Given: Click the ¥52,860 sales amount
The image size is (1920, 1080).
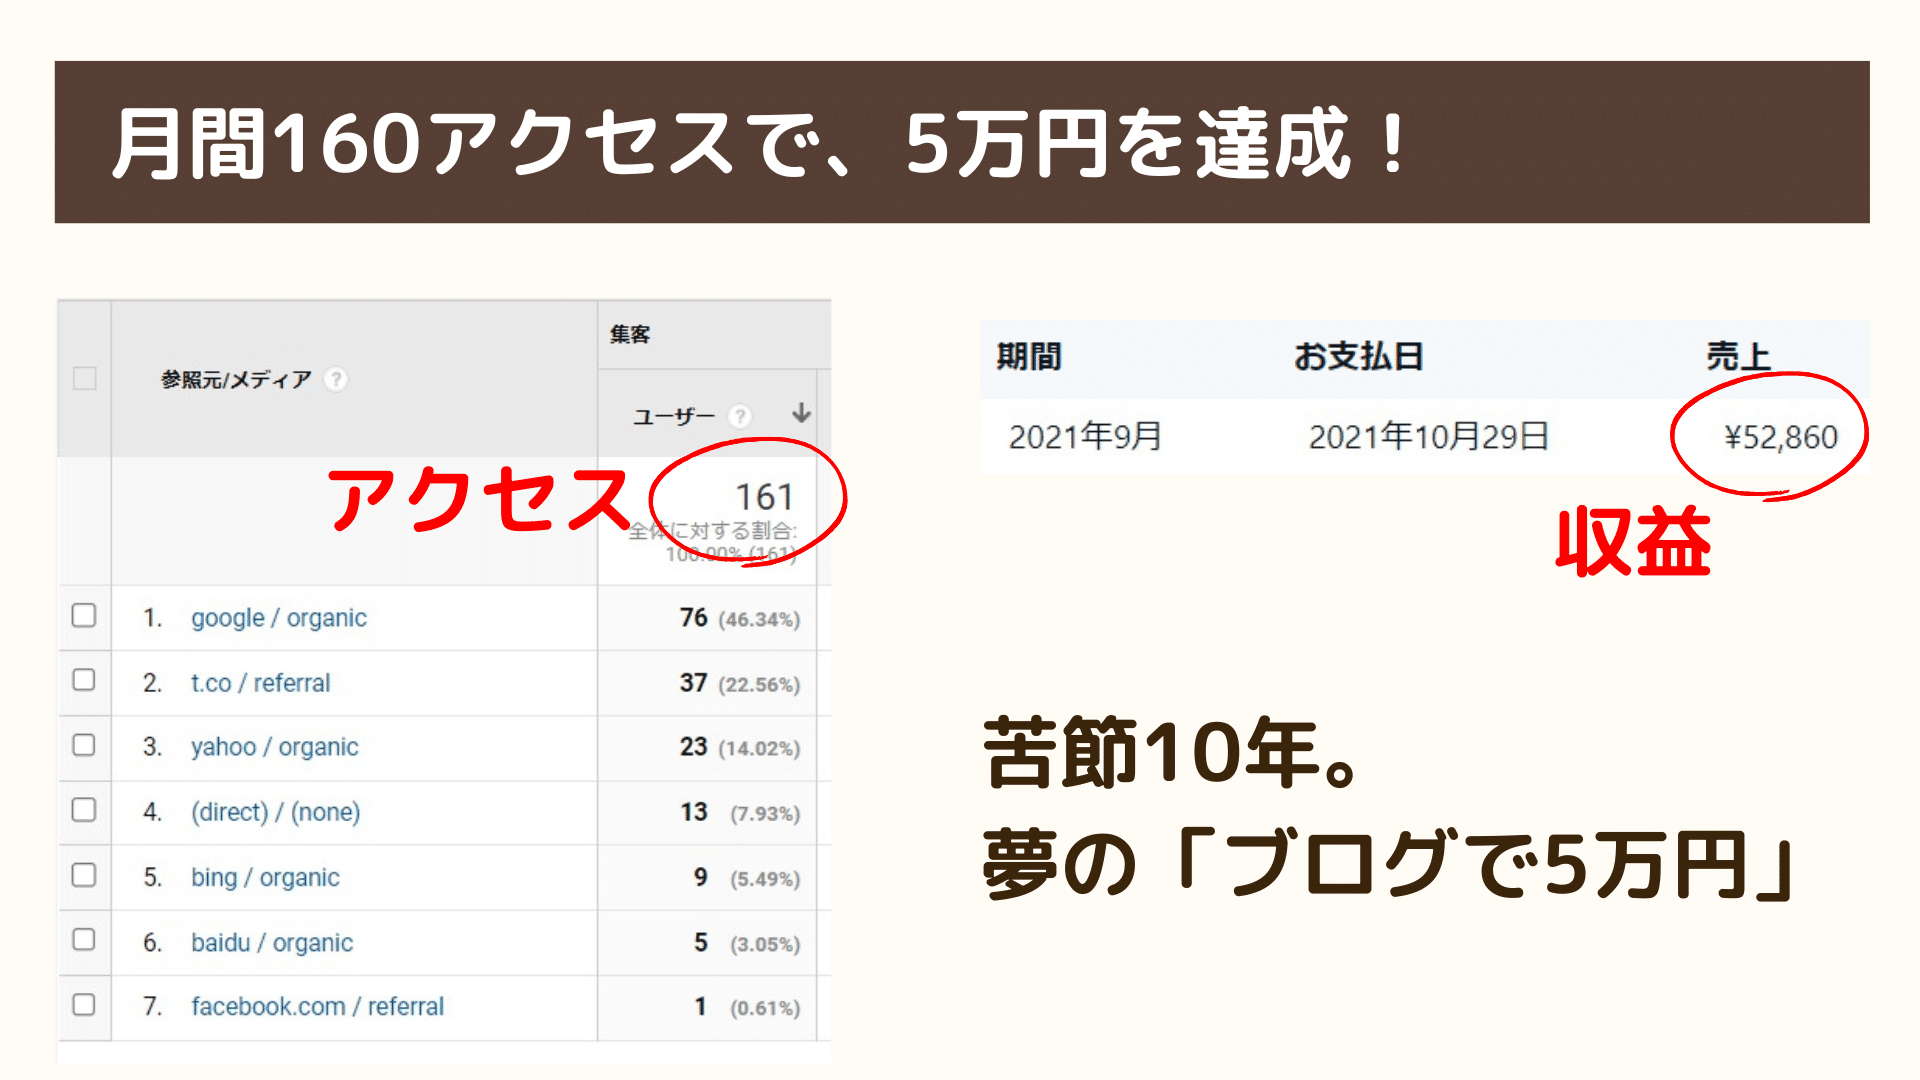Looking at the screenshot, I should tap(1781, 437).
